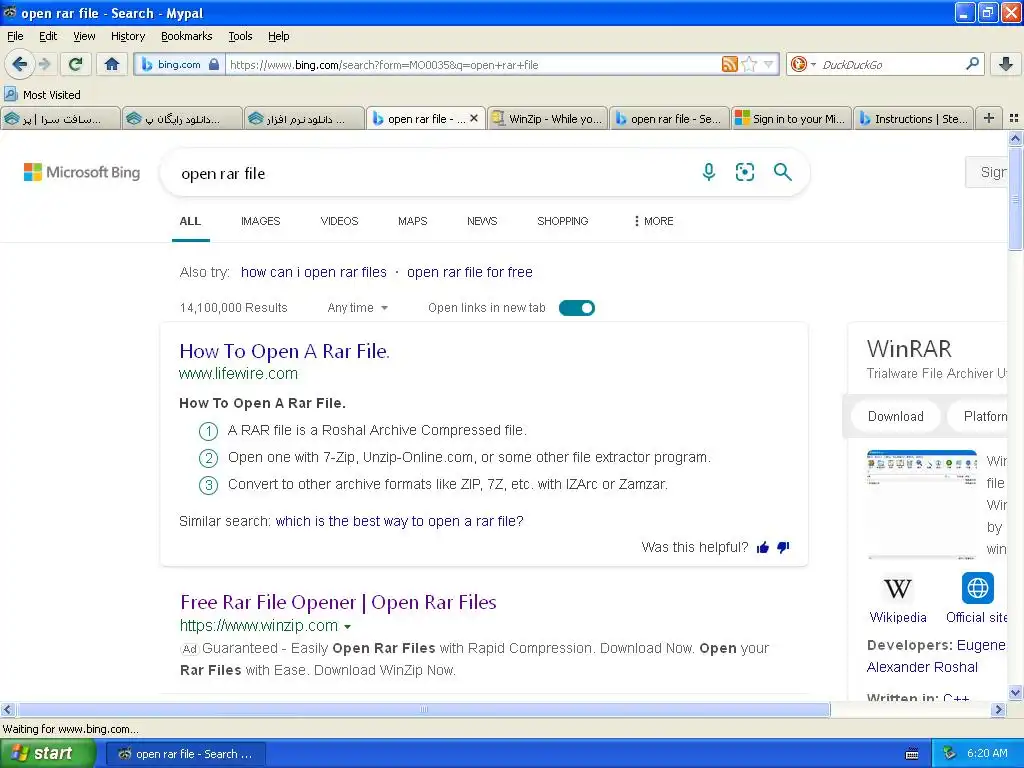Click the forward navigation arrow
Screen dimensions: 1024x768
pyautogui.click(x=45, y=64)
